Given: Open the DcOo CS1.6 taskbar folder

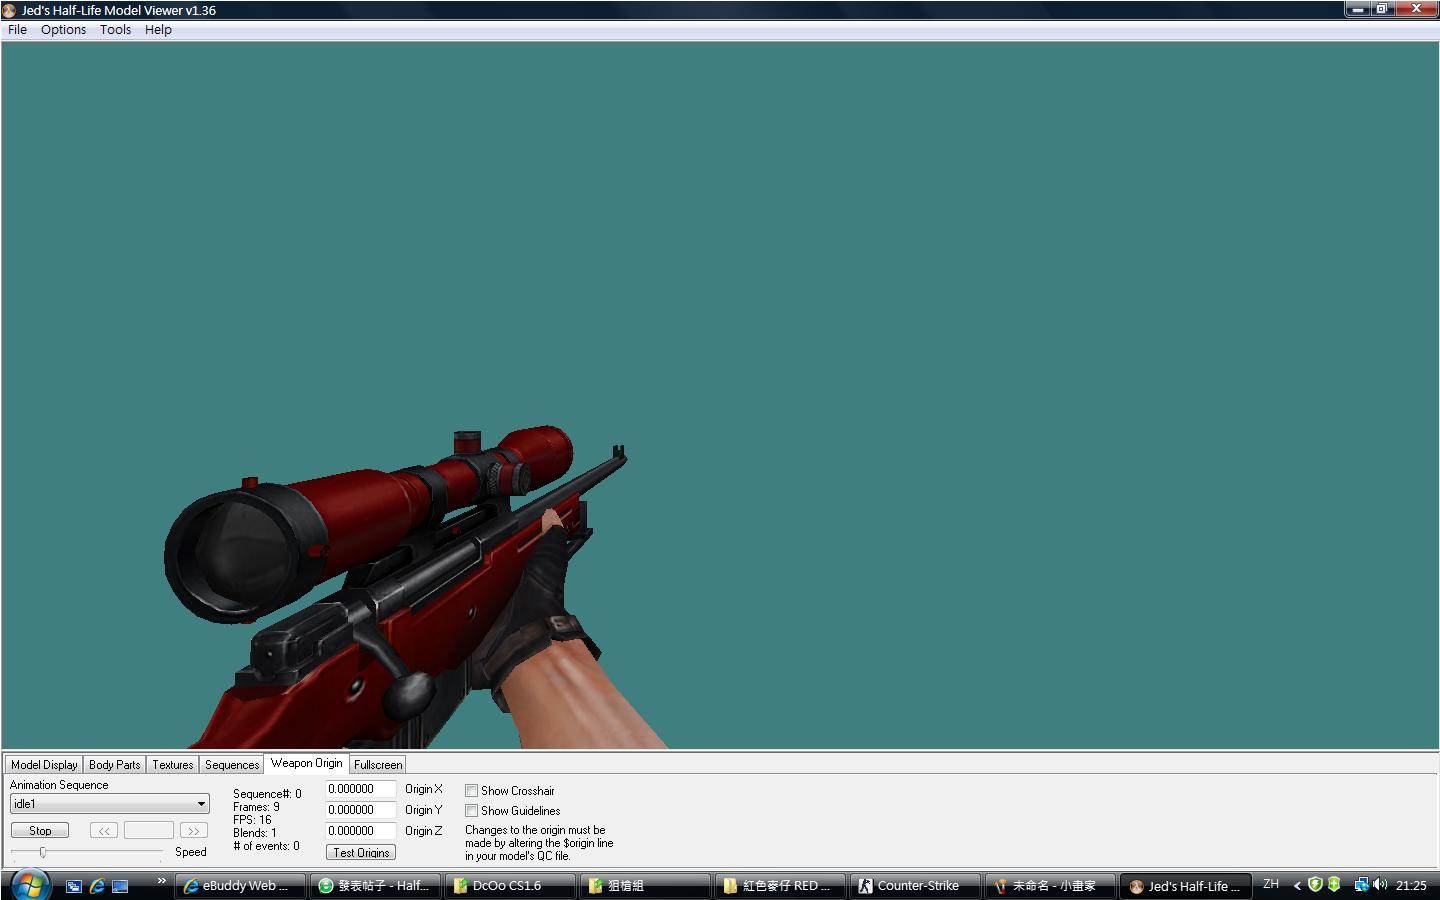Looking at the screenshot, I should pyautogui.click(x=511, y=886).
